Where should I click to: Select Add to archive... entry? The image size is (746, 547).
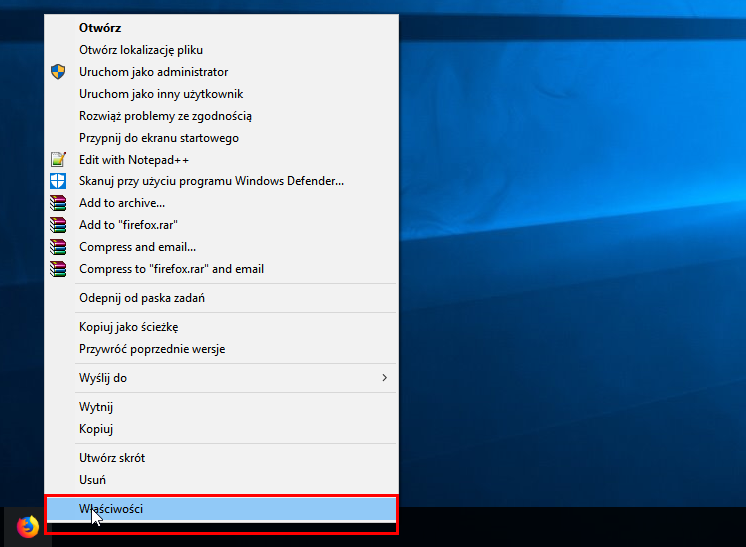pyautogui.click(x=221, y=203)
